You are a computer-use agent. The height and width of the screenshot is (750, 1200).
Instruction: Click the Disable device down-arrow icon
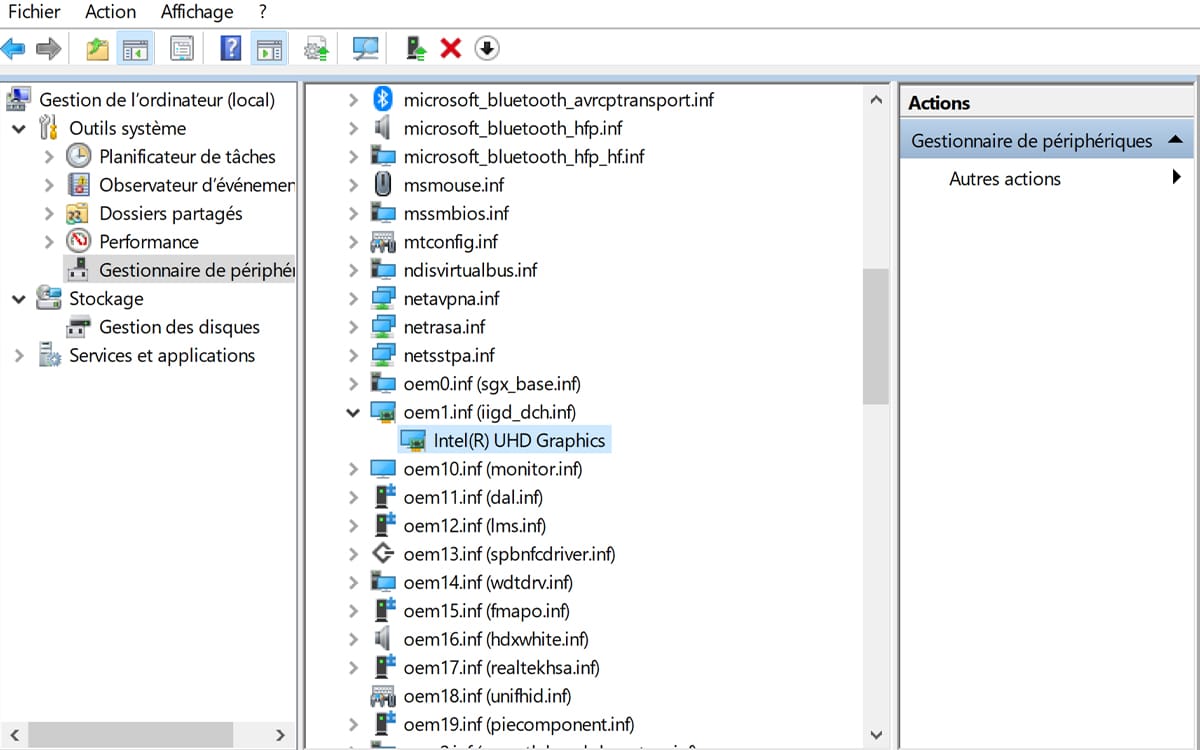click(487, 47)
